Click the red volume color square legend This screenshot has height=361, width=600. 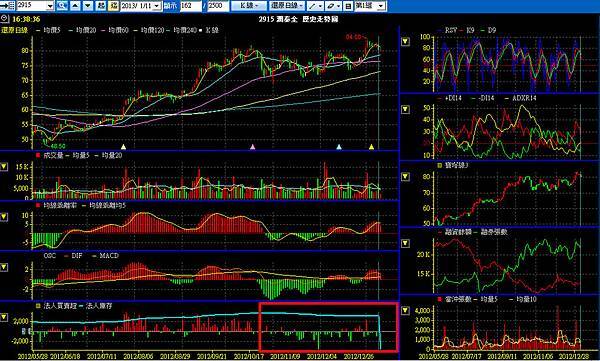pos(38,155)
